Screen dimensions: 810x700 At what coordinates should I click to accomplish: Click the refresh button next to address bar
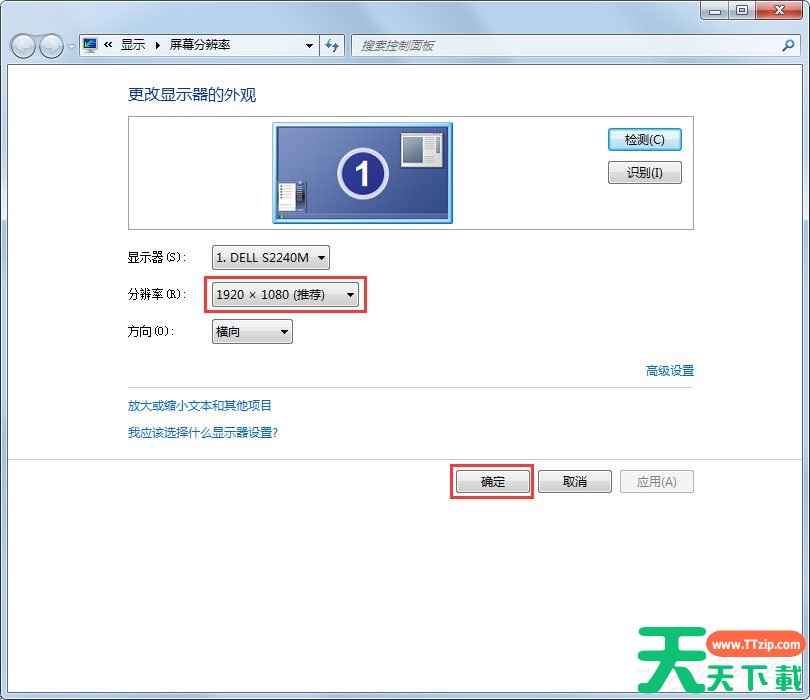332,45
